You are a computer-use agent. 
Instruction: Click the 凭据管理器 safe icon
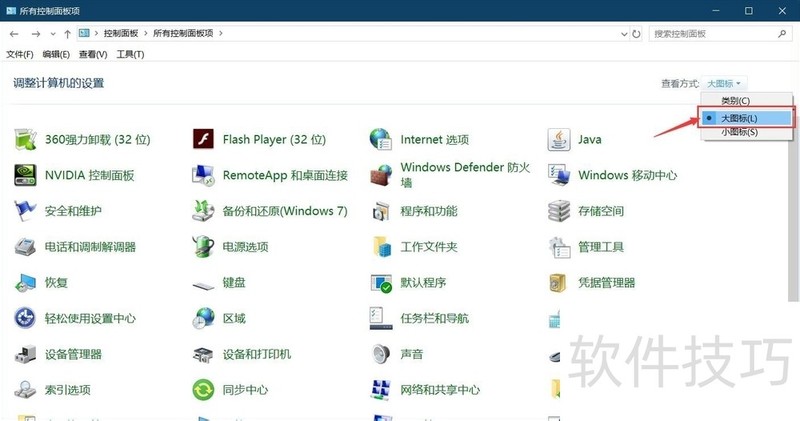coord(557,283)
